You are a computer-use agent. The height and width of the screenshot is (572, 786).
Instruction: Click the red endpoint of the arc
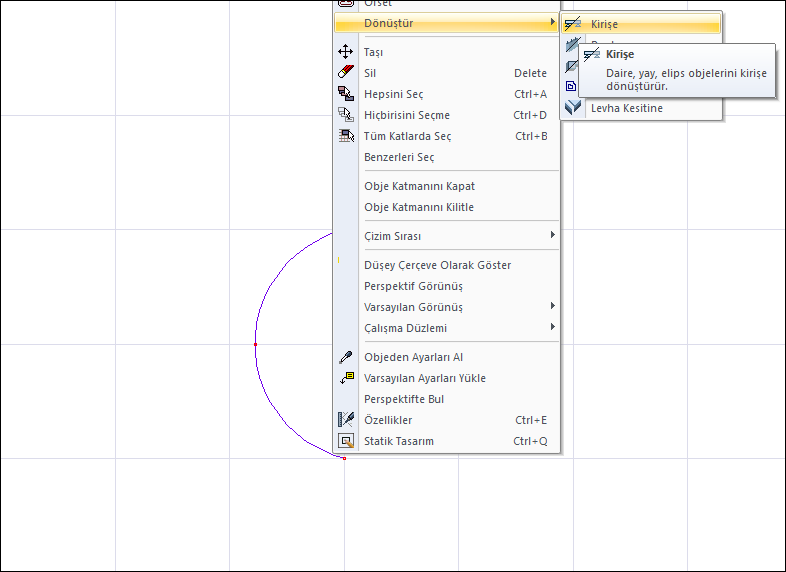pyautogui.click(x=344, y=458)
